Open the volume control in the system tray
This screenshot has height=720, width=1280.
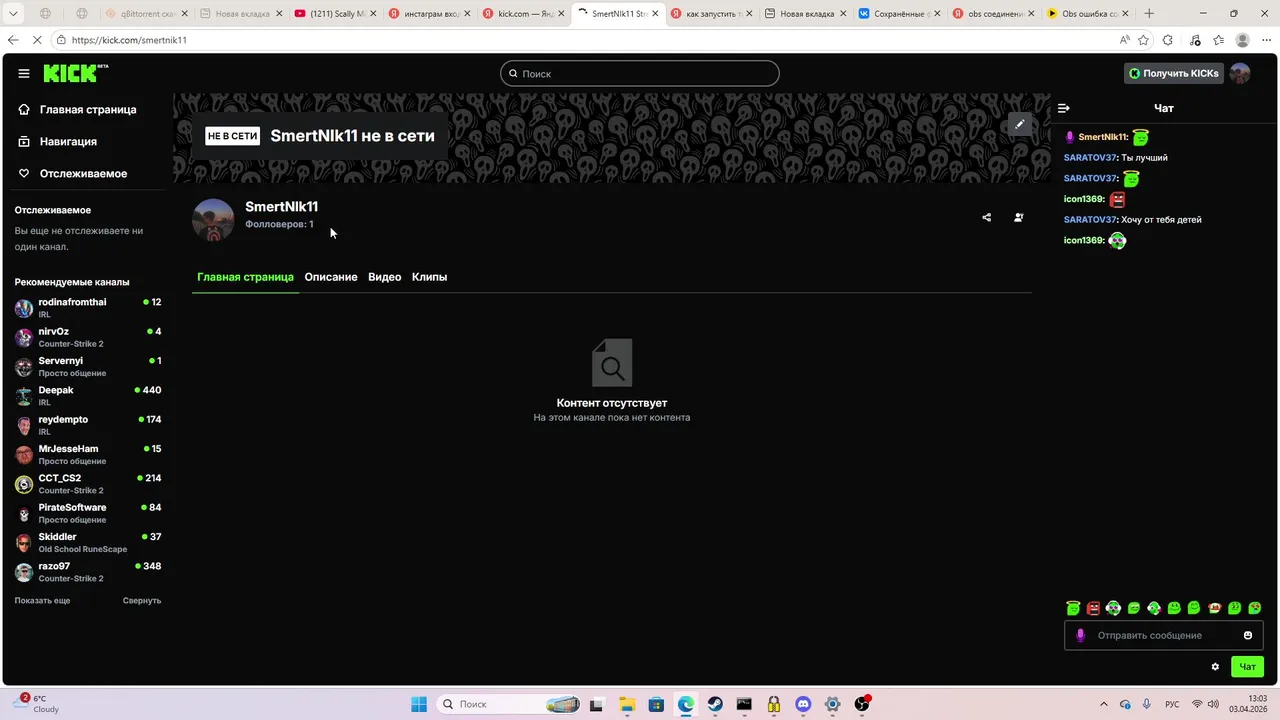click(x=1214, y=704)
